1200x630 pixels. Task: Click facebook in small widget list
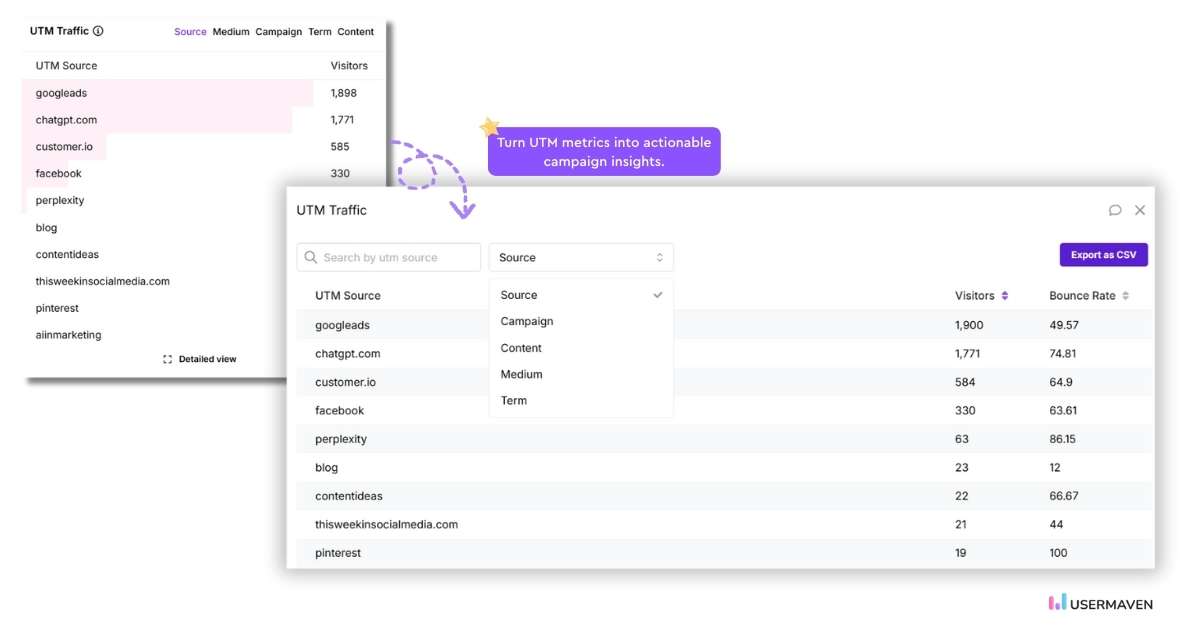[58, 174]
